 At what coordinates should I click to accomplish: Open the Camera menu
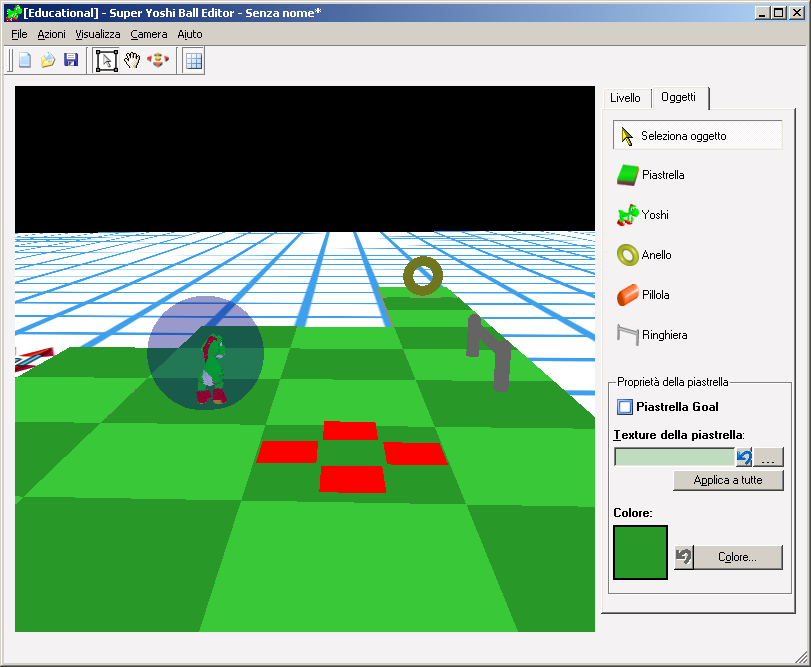click(x=148, y=34)
